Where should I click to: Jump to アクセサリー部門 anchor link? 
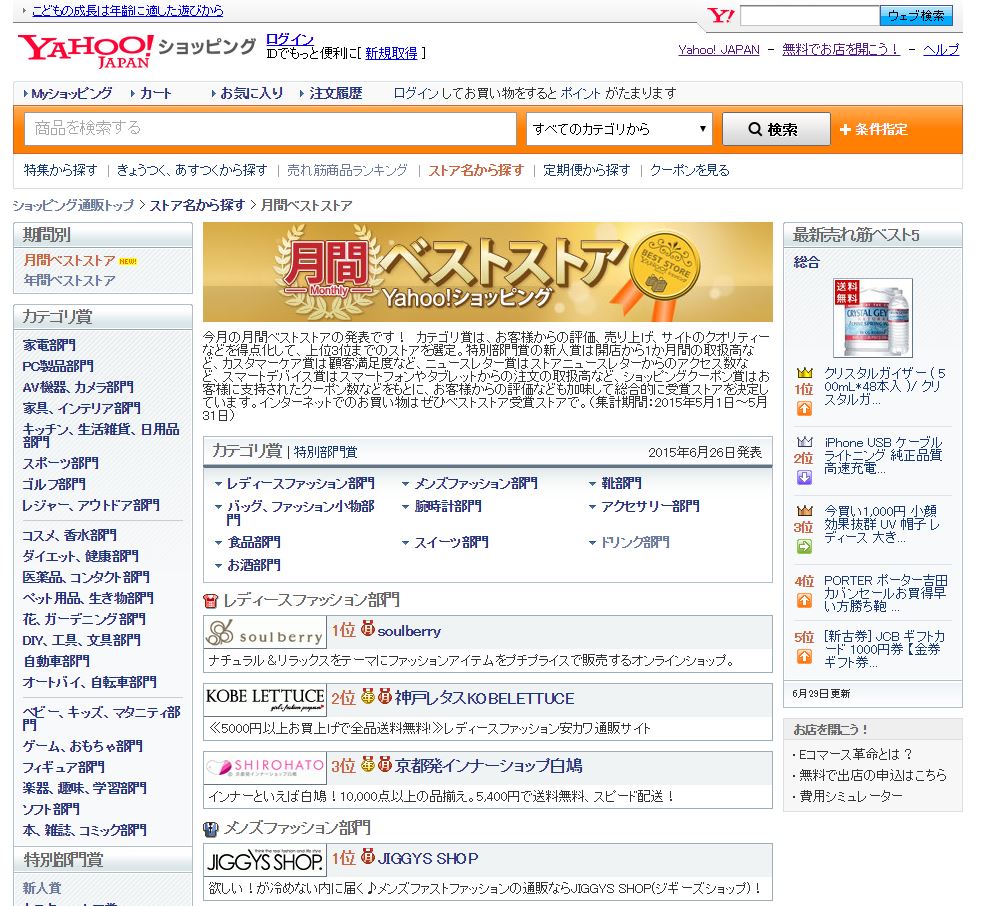click(650, 506)
